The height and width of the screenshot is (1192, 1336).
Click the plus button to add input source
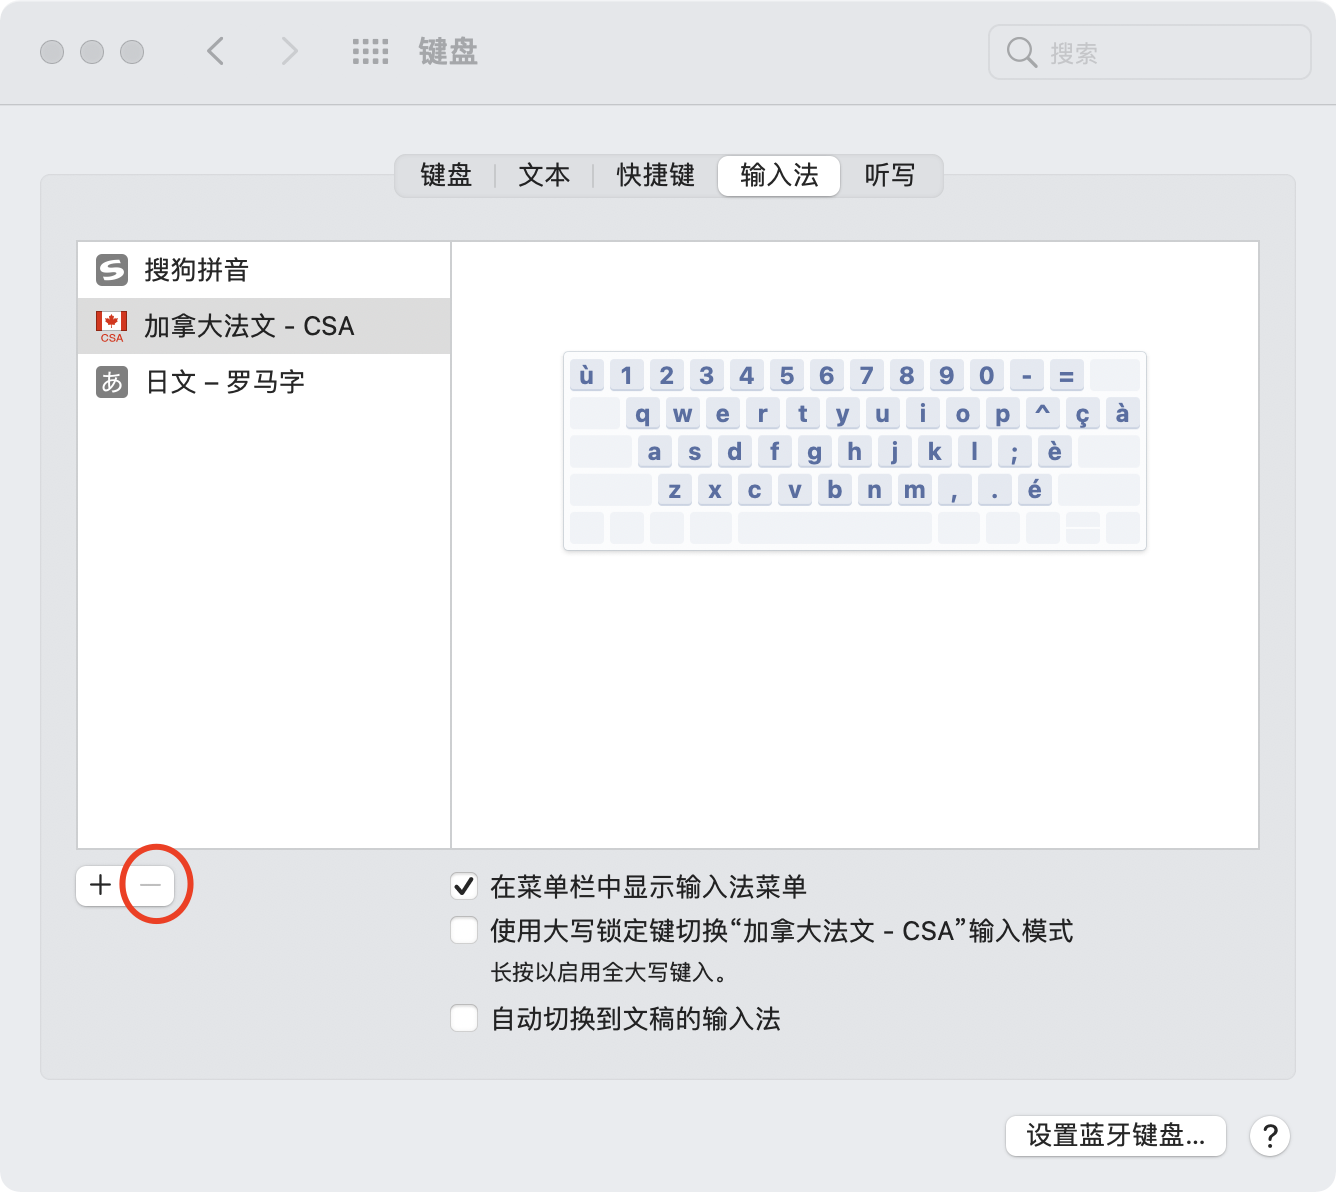point(100,885)
